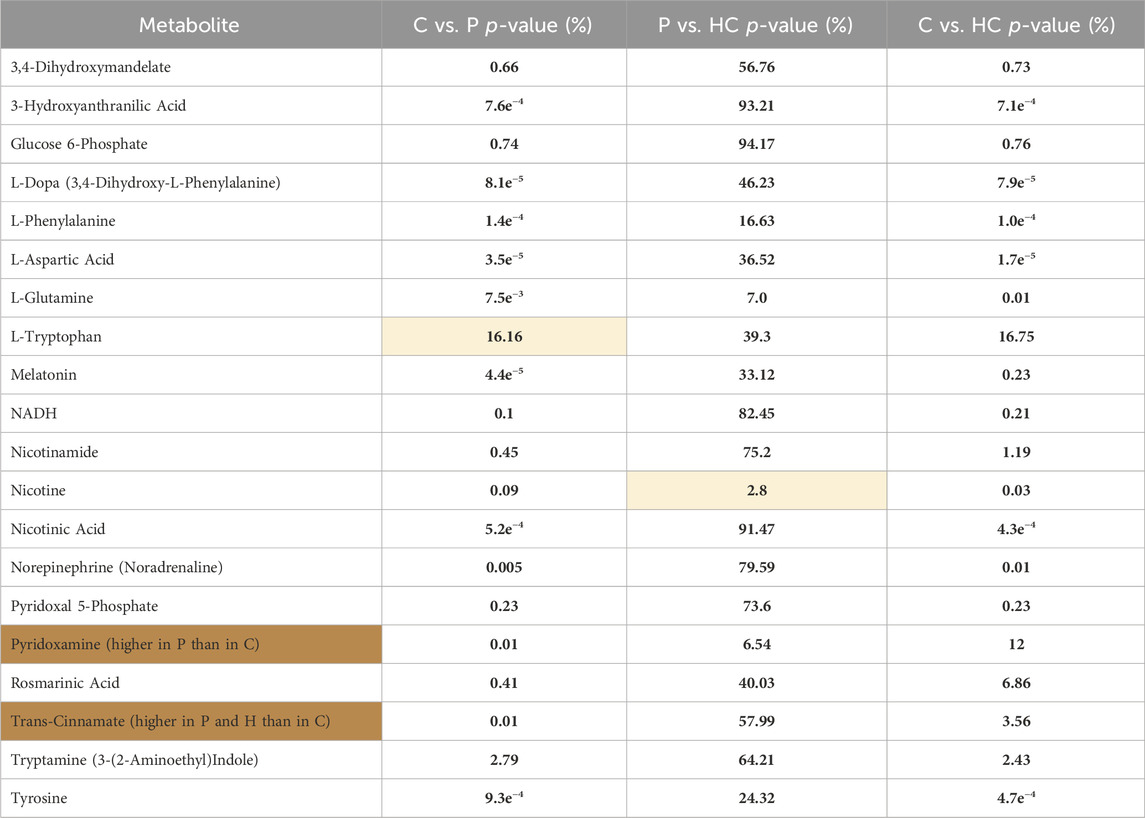1145x818 pixels.
Task: Click the Nicotinamide row label
Action: pos(54,452)
